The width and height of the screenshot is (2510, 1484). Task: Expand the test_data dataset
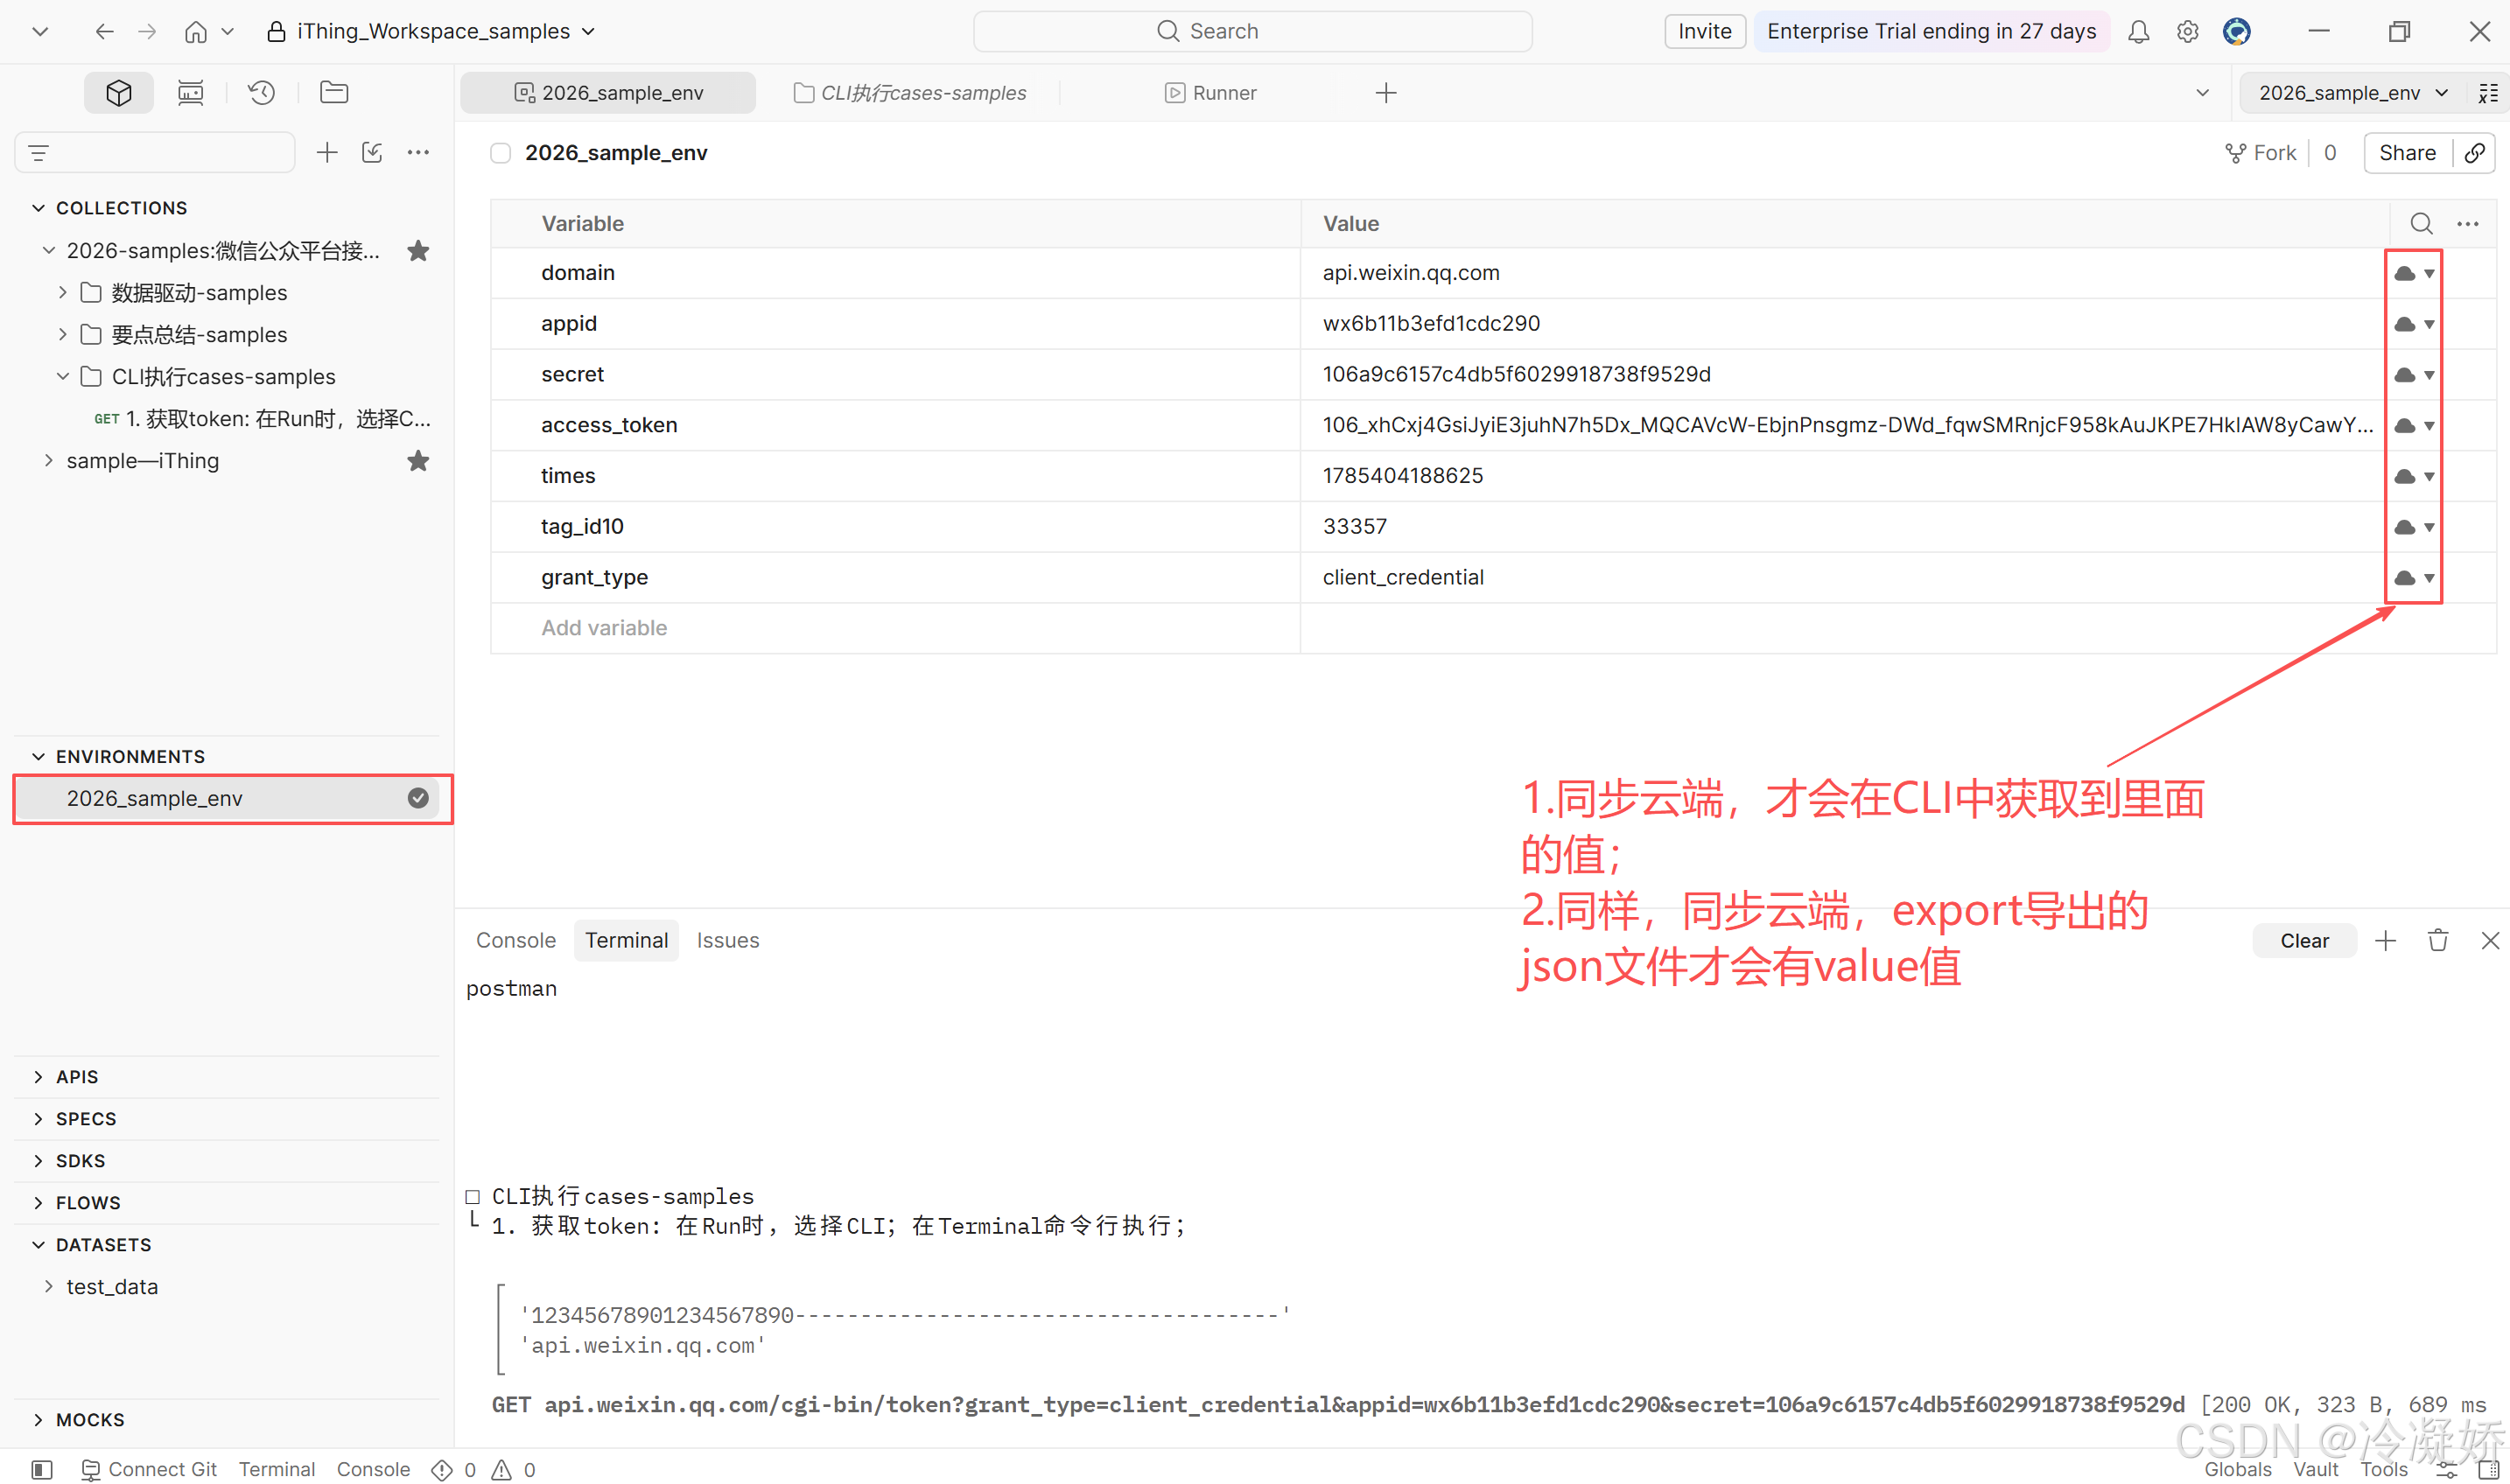tap(48, 1287)
